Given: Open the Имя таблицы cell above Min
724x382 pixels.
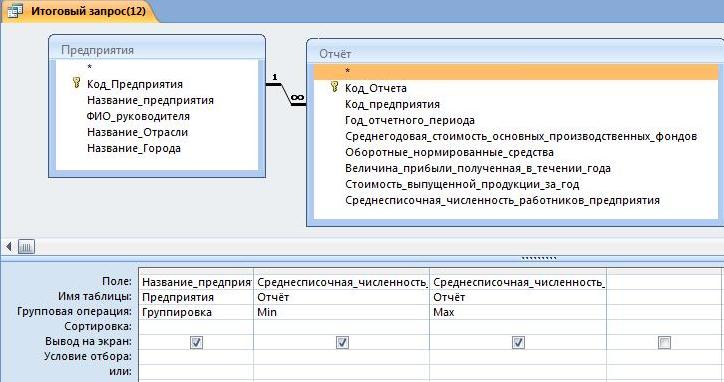Looking at the screenshot, I should pyautogui.click(x=341, y=297).
